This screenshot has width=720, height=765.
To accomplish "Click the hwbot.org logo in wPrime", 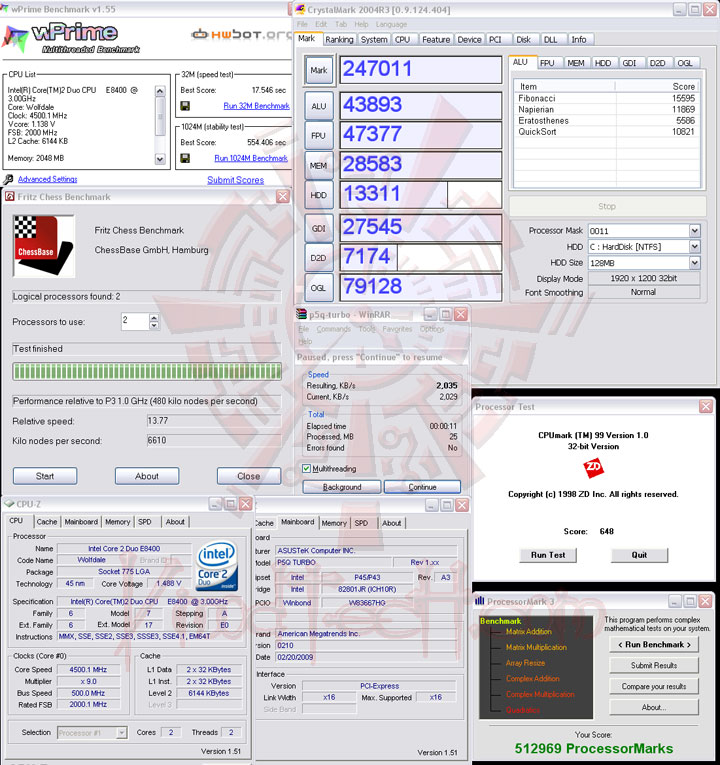I will [x=241, y=34].
